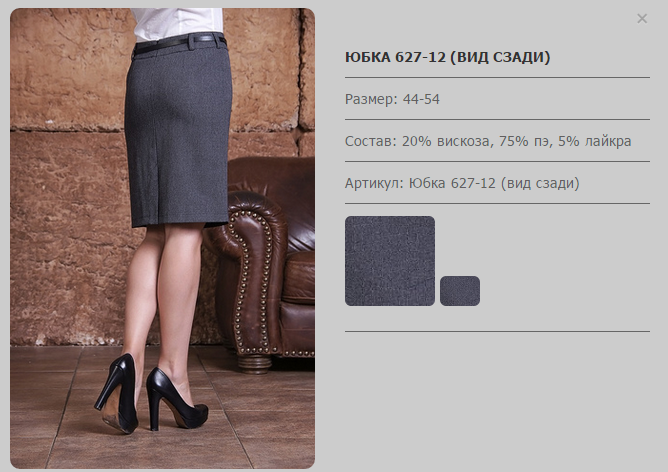Close the product popup with the X
668x472 pixels.
click(642, 18)
